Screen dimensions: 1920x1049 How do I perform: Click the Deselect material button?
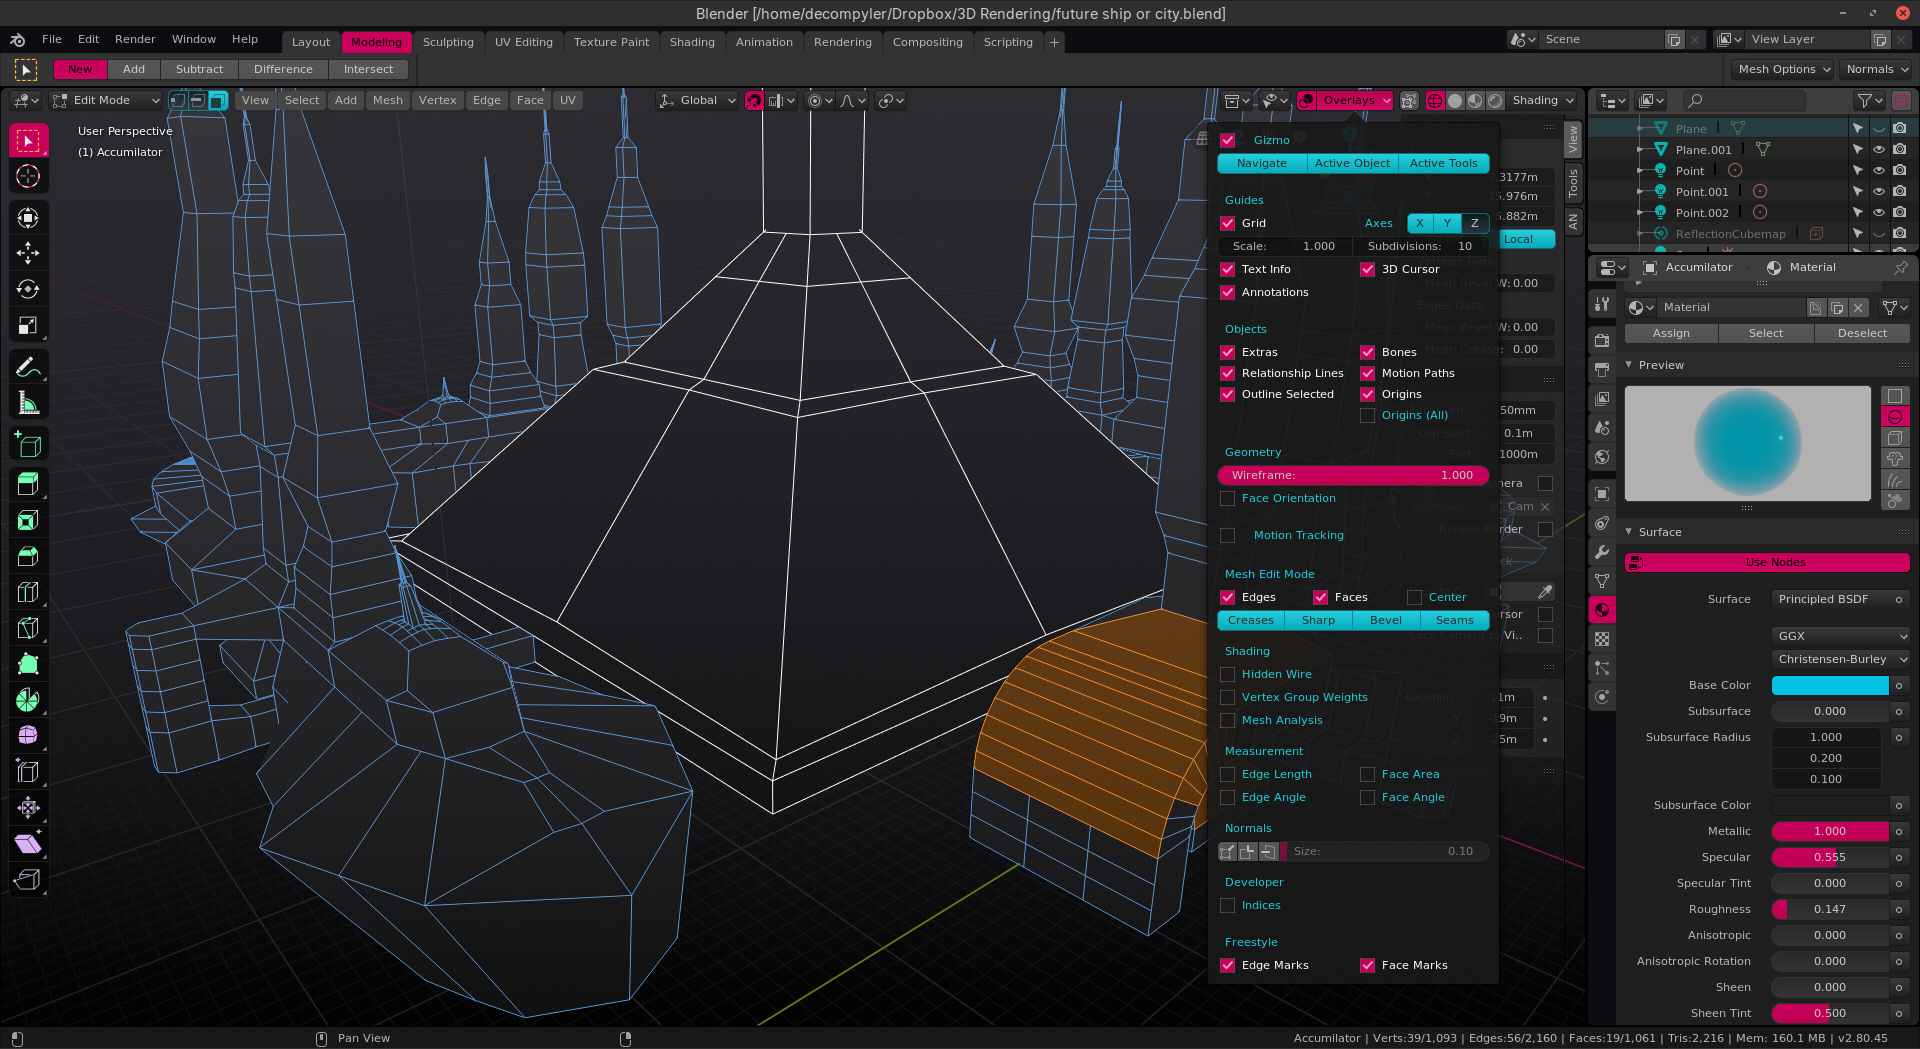tap(1862, 334)
